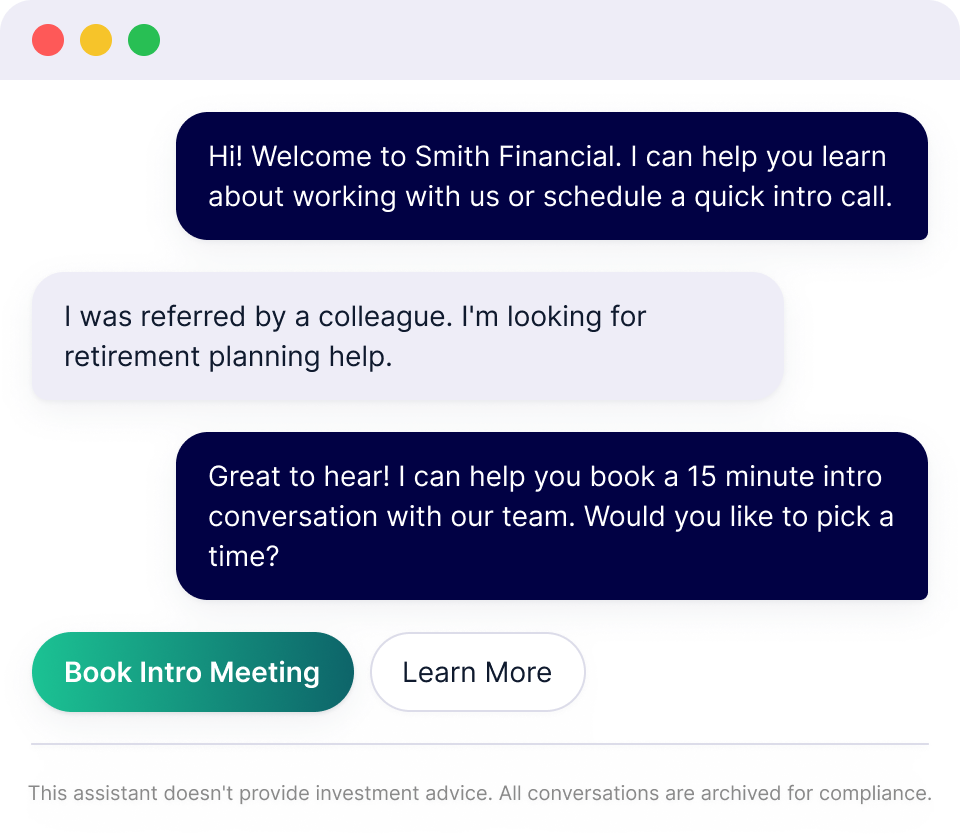960x840 pixels.
Task: Click '15 minute intro' text in reply
Action: [x=783, y=477]
